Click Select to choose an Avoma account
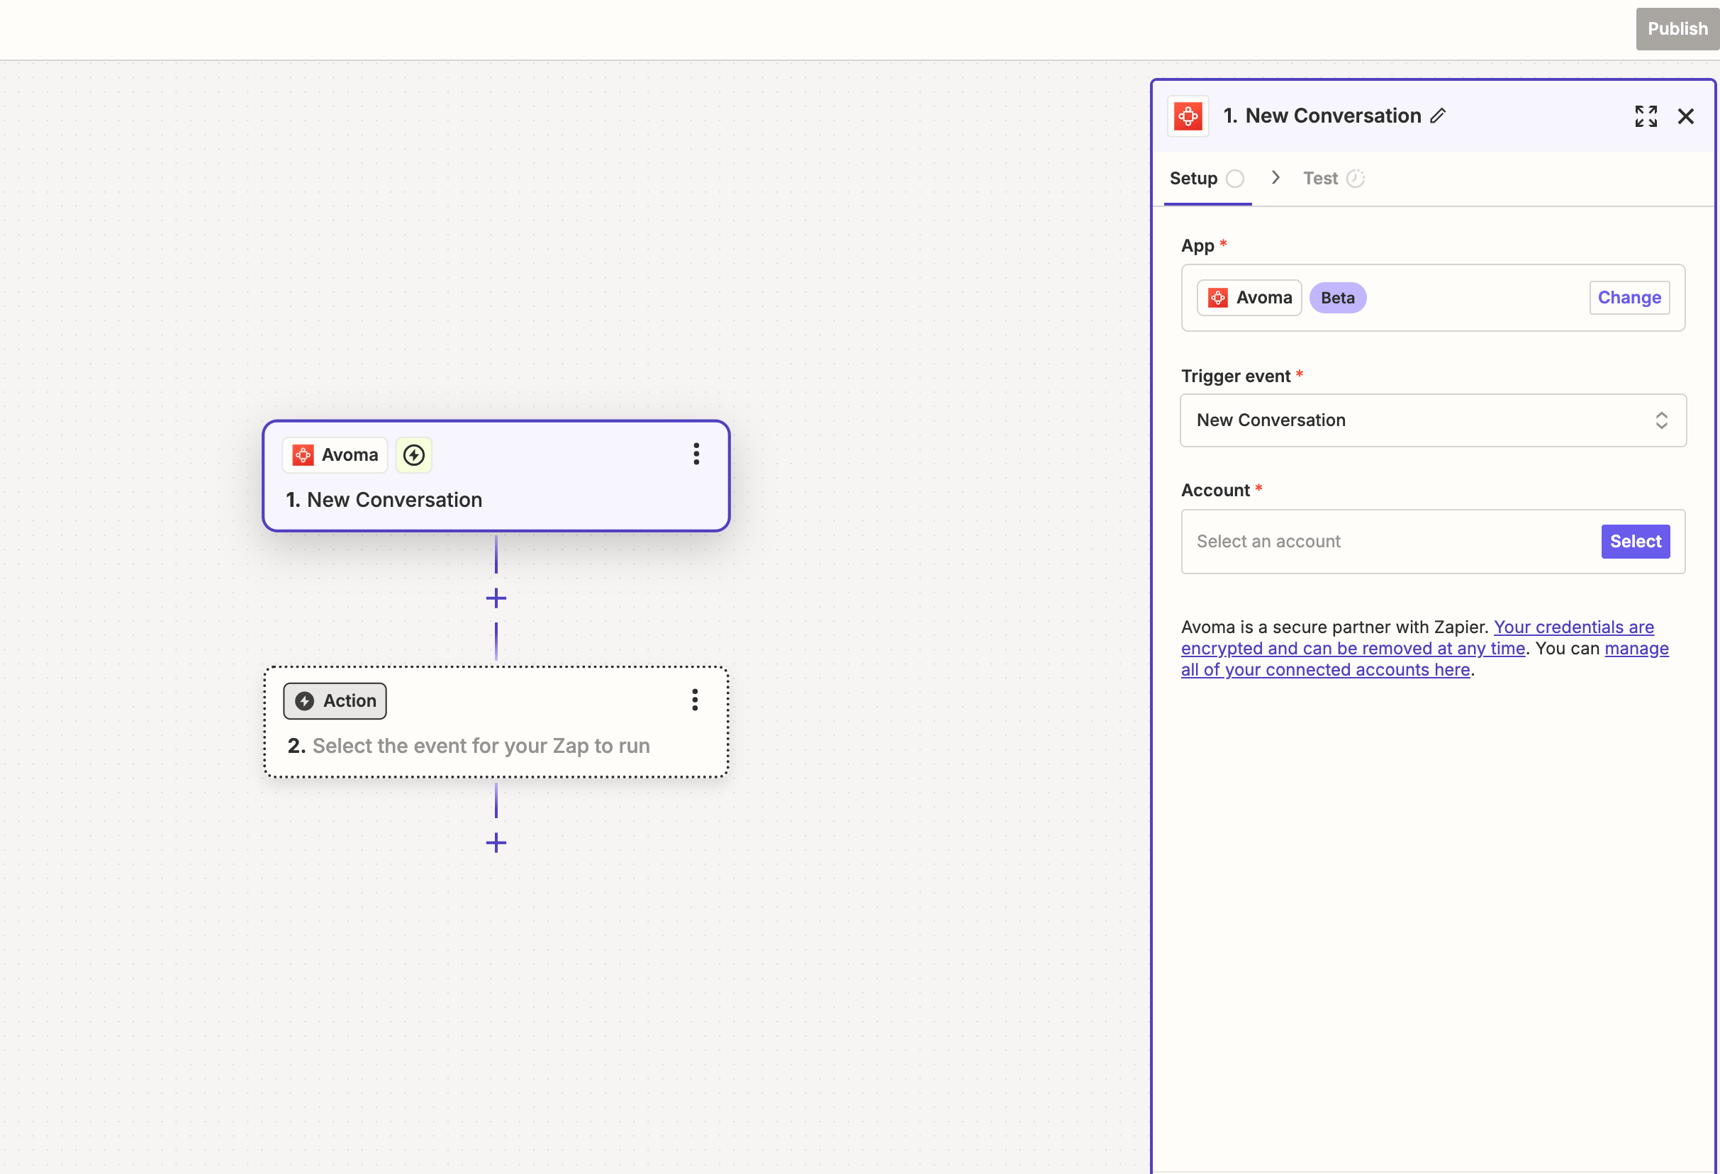1720x1174 pixels. pos(1635,541)
